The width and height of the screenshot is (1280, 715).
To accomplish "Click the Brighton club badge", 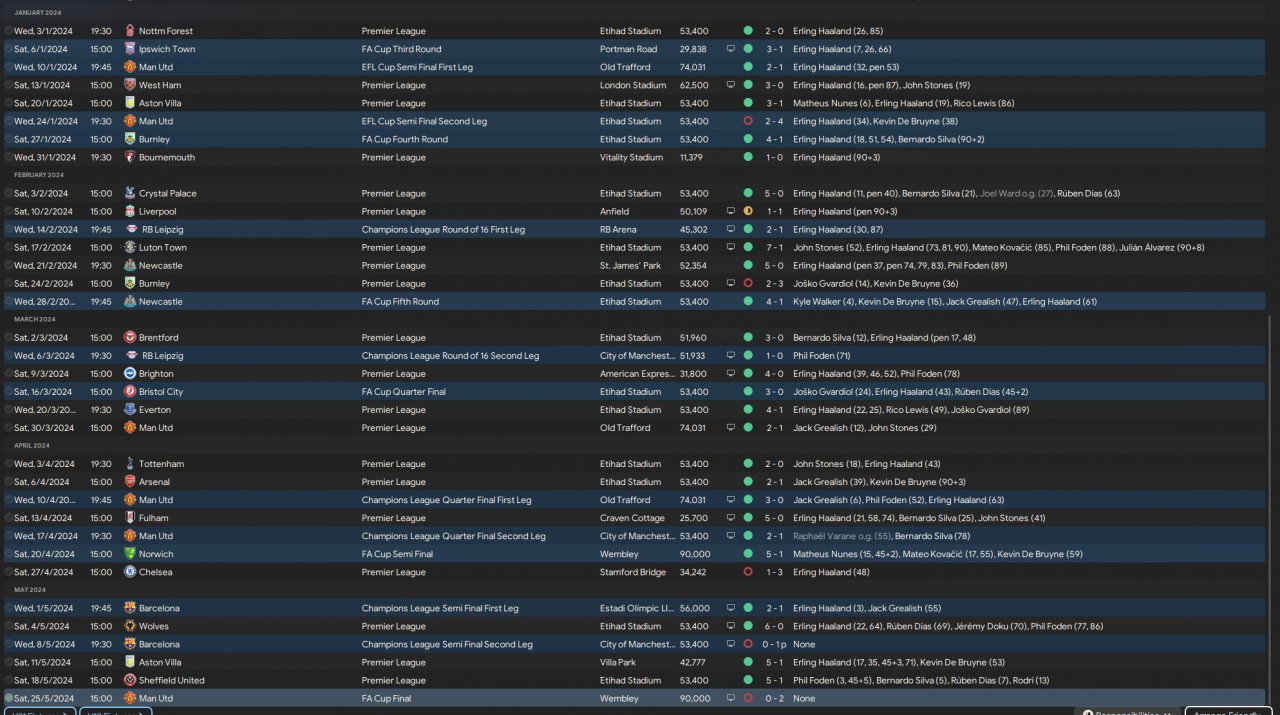I will [130, 373].
